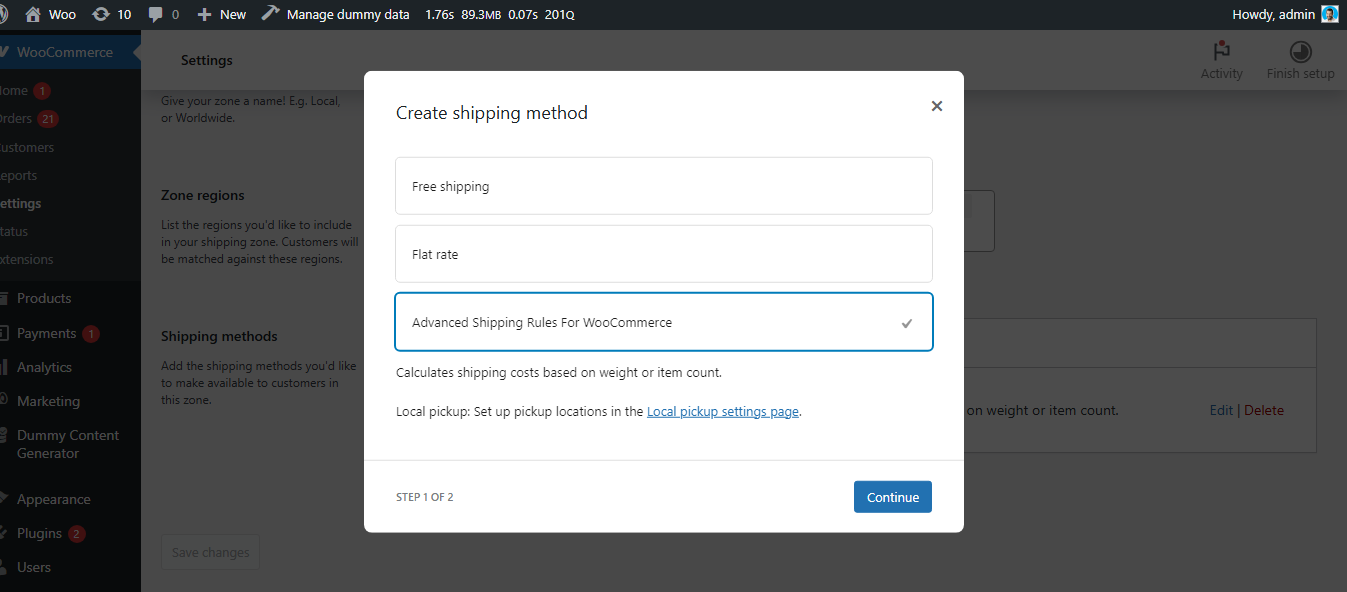Click the Plugins update badge 2
The image size is (1347, 592).
(x=77, y=533)
